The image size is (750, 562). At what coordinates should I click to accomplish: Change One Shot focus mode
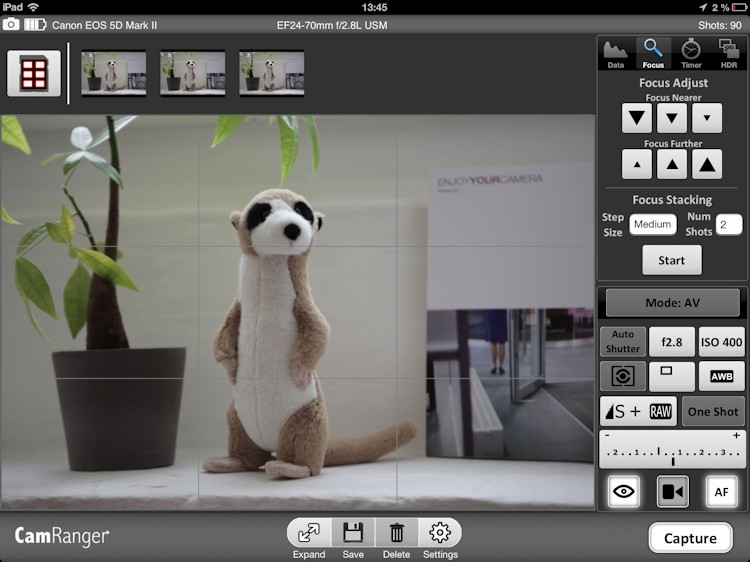(x=713, y=411)
